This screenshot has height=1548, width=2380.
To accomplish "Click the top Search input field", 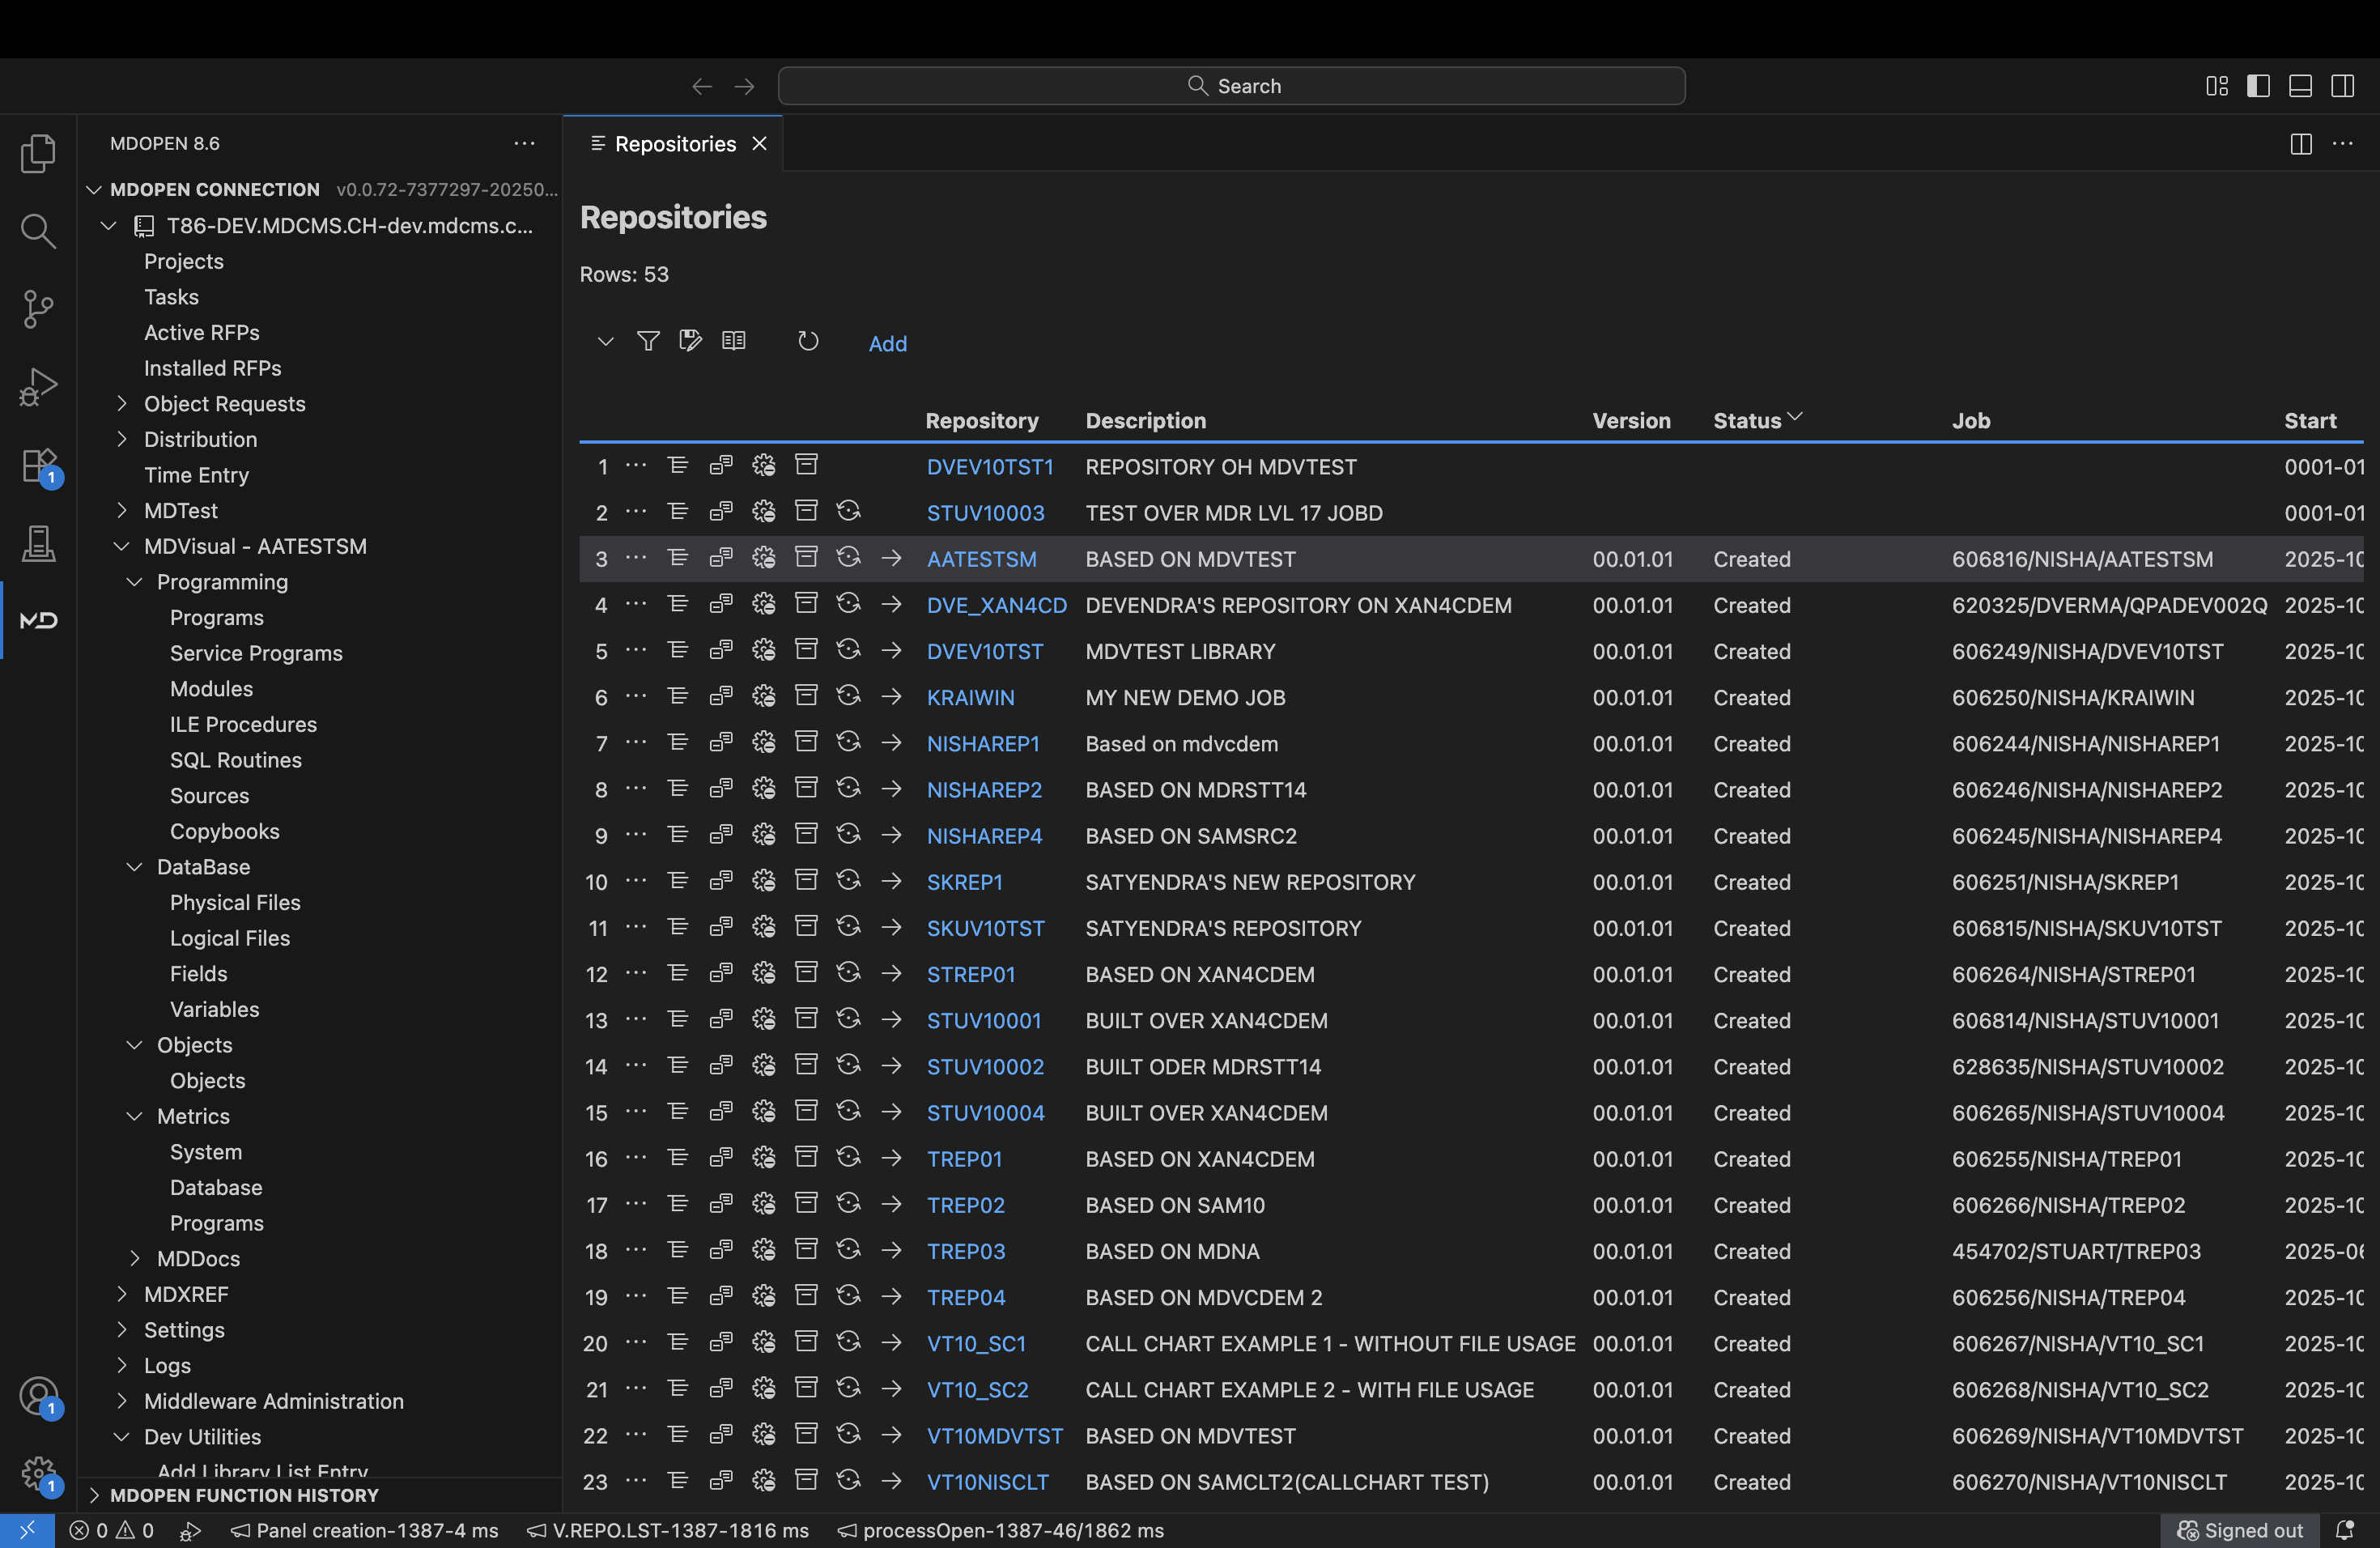I will pyautogui.click(x=1231, y=86).
